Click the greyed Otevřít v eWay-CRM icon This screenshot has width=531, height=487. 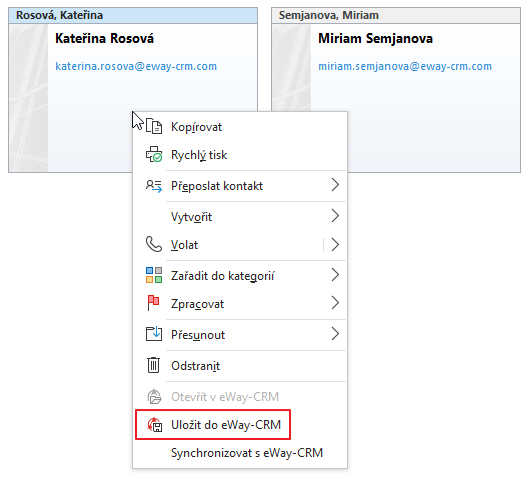[x=154, y=396]
